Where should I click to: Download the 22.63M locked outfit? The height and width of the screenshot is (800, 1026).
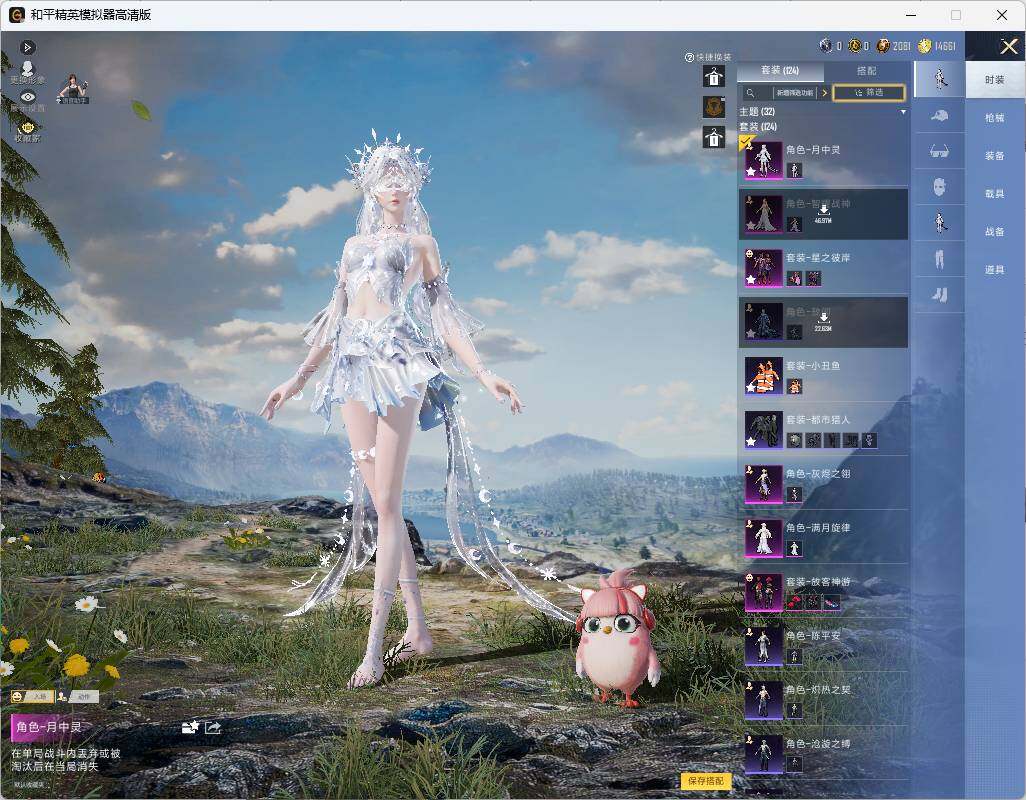(824, 321)
